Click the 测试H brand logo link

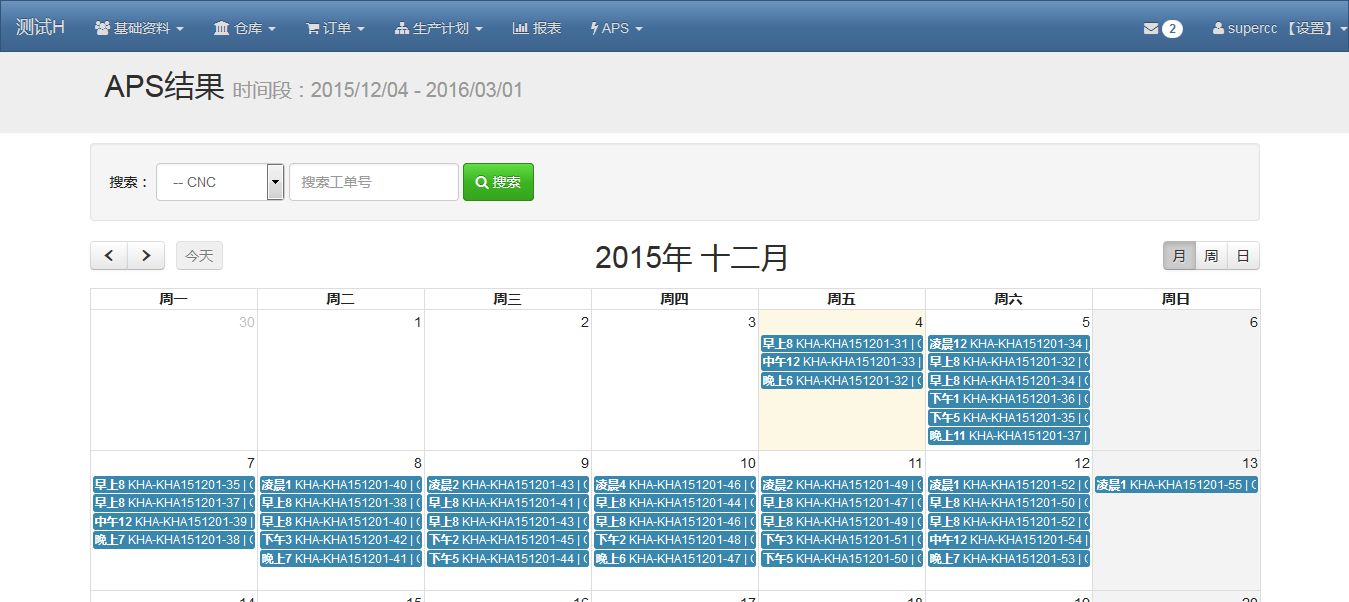[x=40, y=27]
